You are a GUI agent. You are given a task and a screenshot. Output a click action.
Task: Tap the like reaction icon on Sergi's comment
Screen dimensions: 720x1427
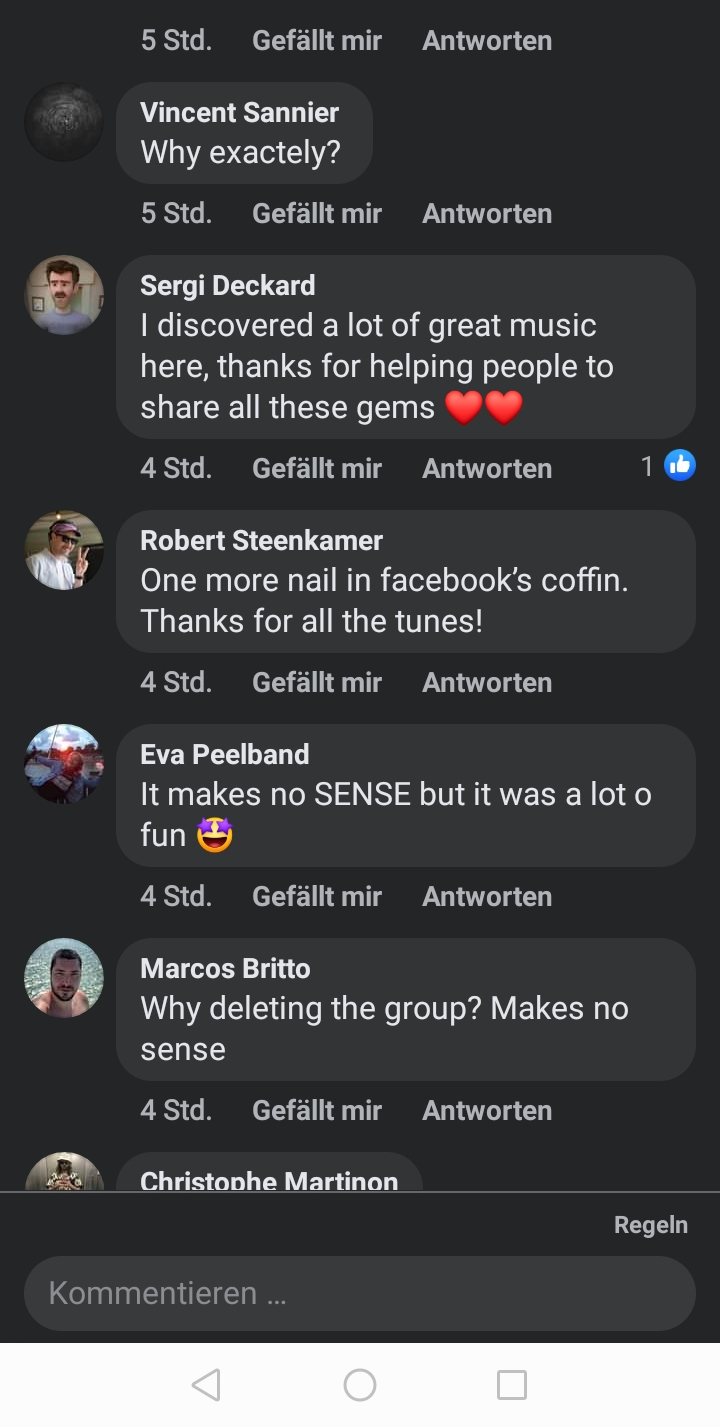(x=680, y=465)
